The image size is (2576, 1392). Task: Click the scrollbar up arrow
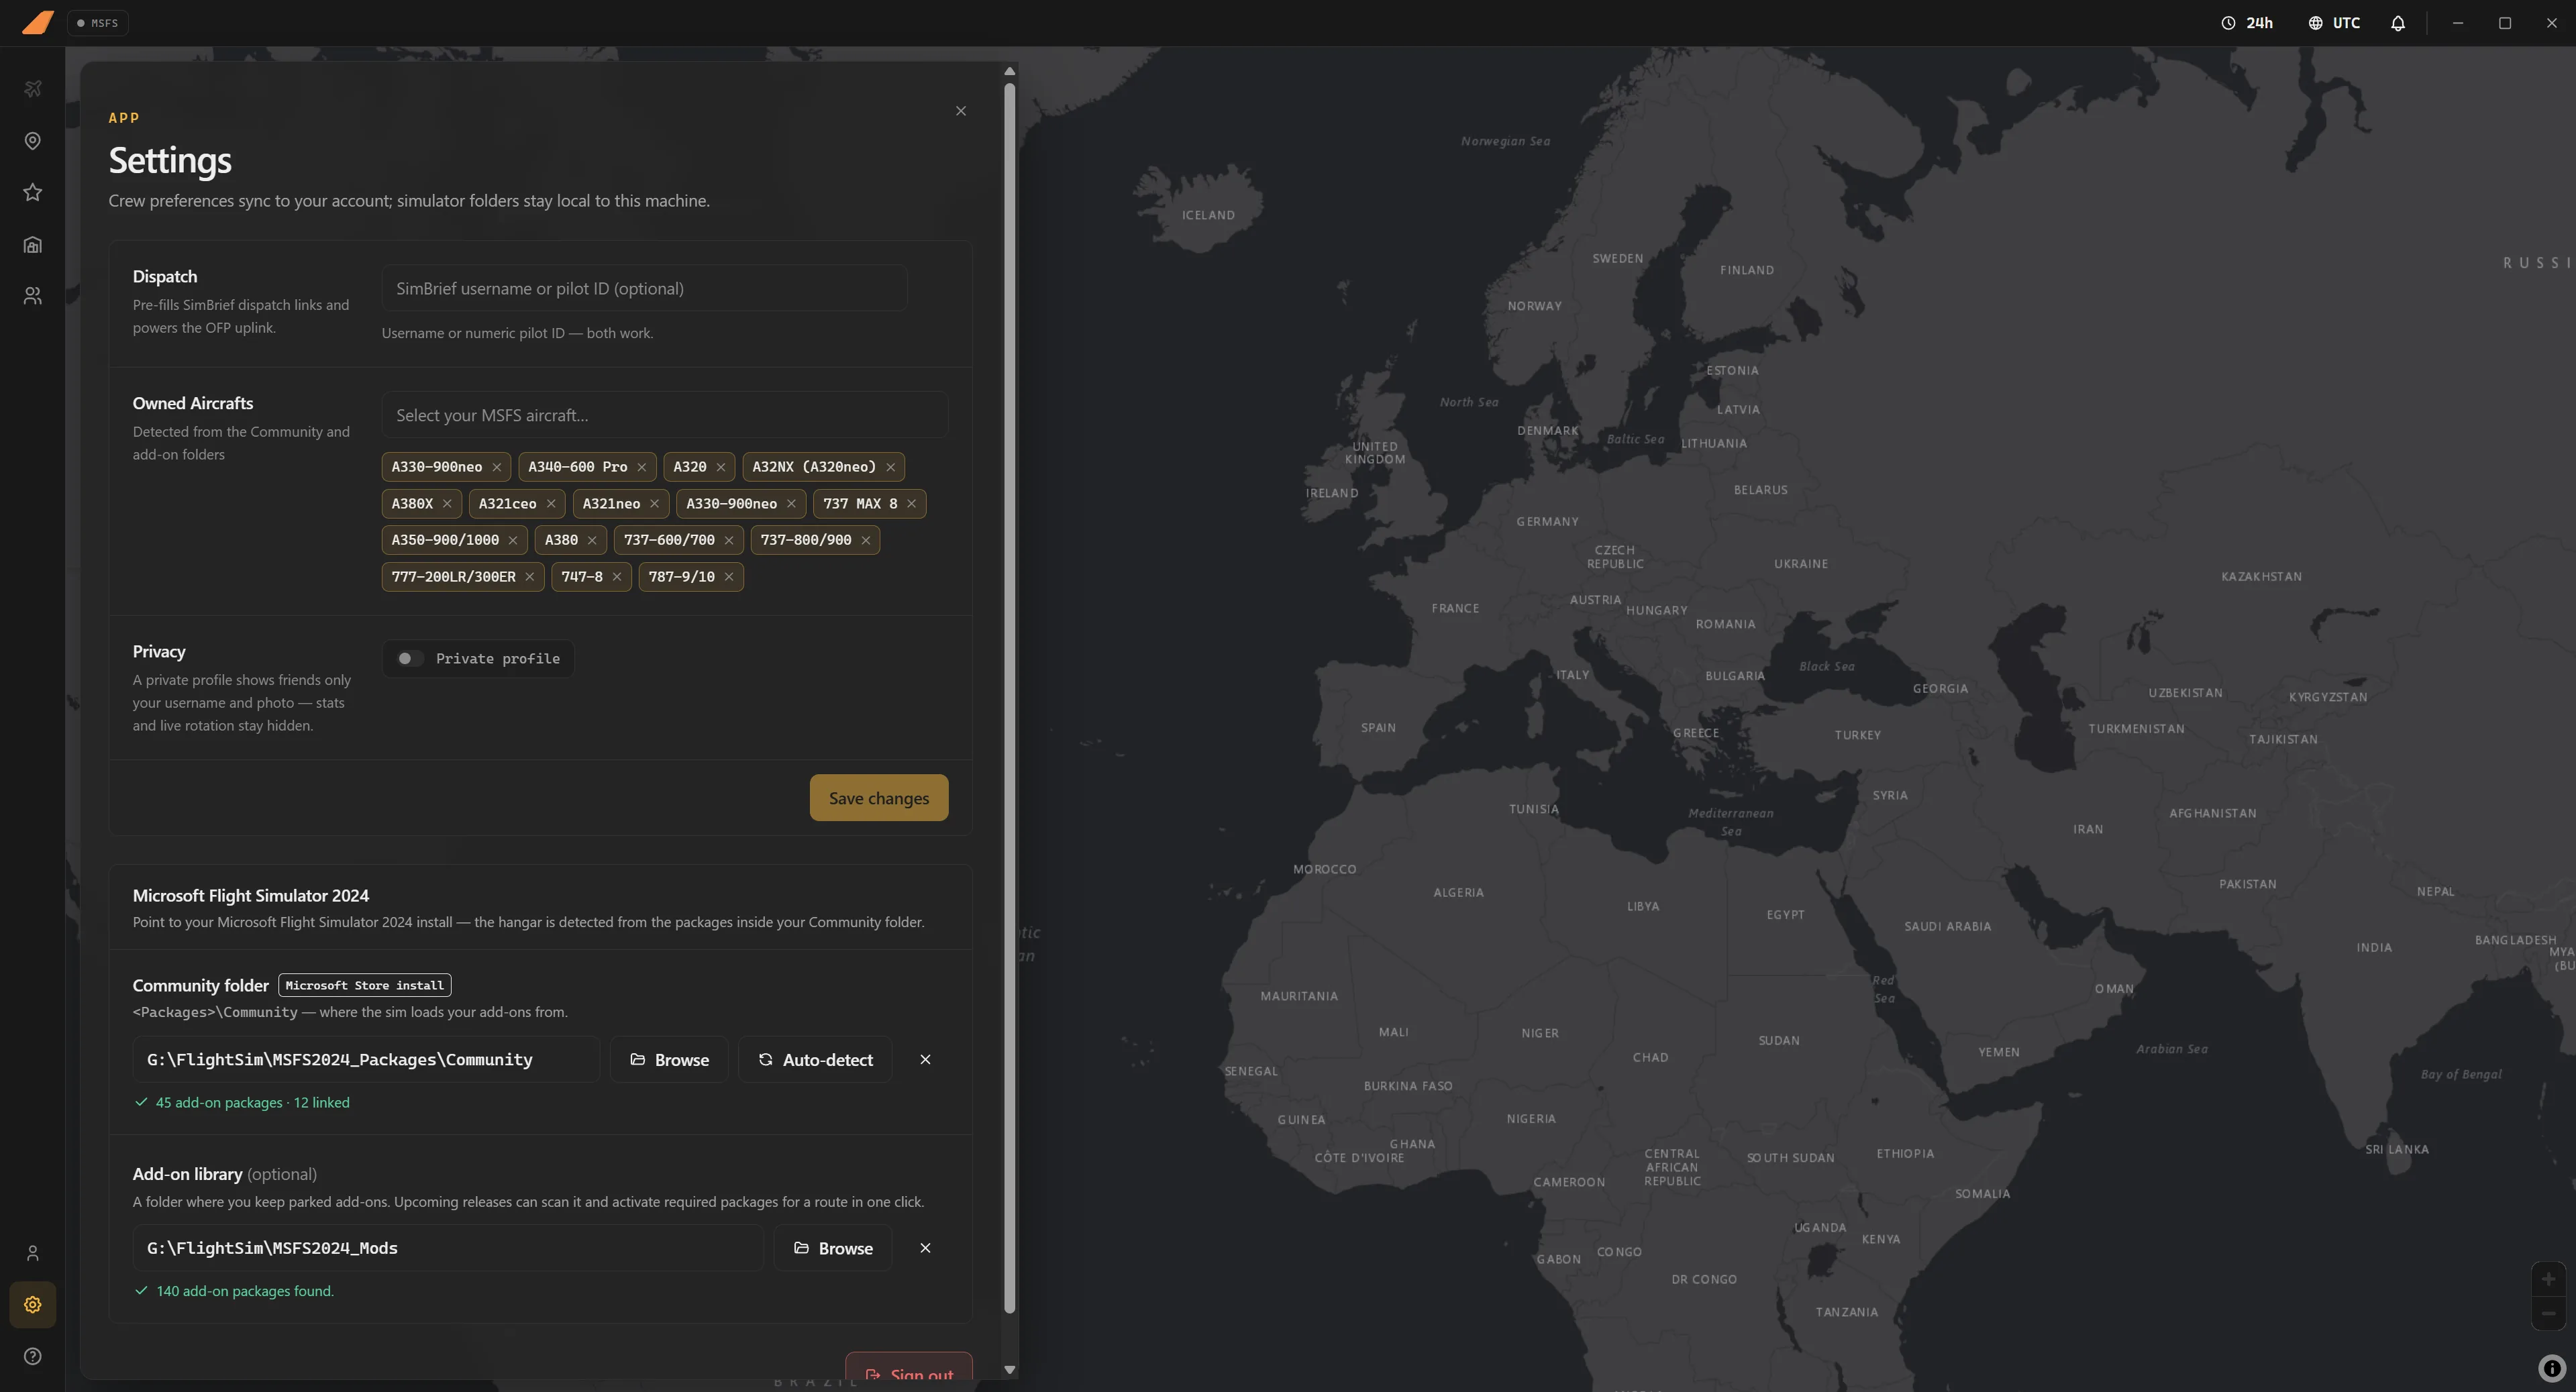click(x=1009, y=71)
